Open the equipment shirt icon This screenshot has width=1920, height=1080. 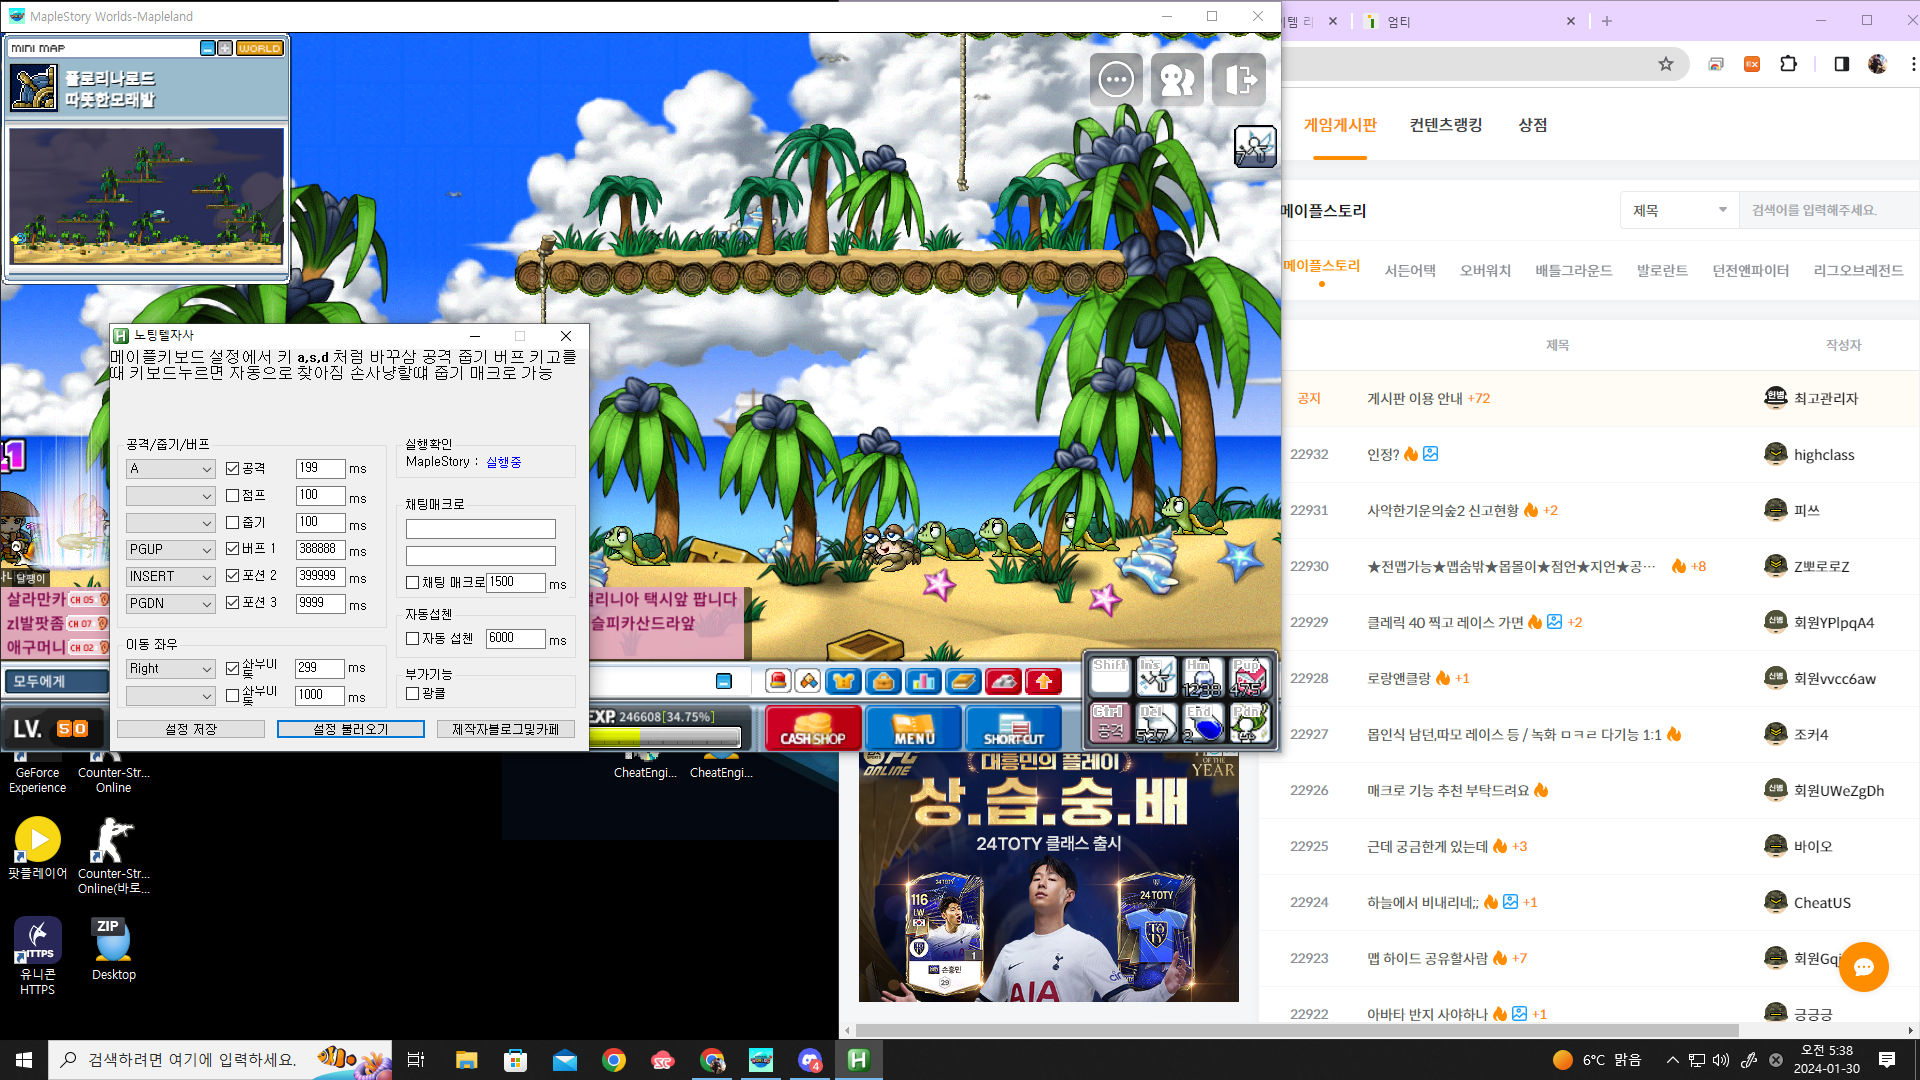click(x=843, y=682)
